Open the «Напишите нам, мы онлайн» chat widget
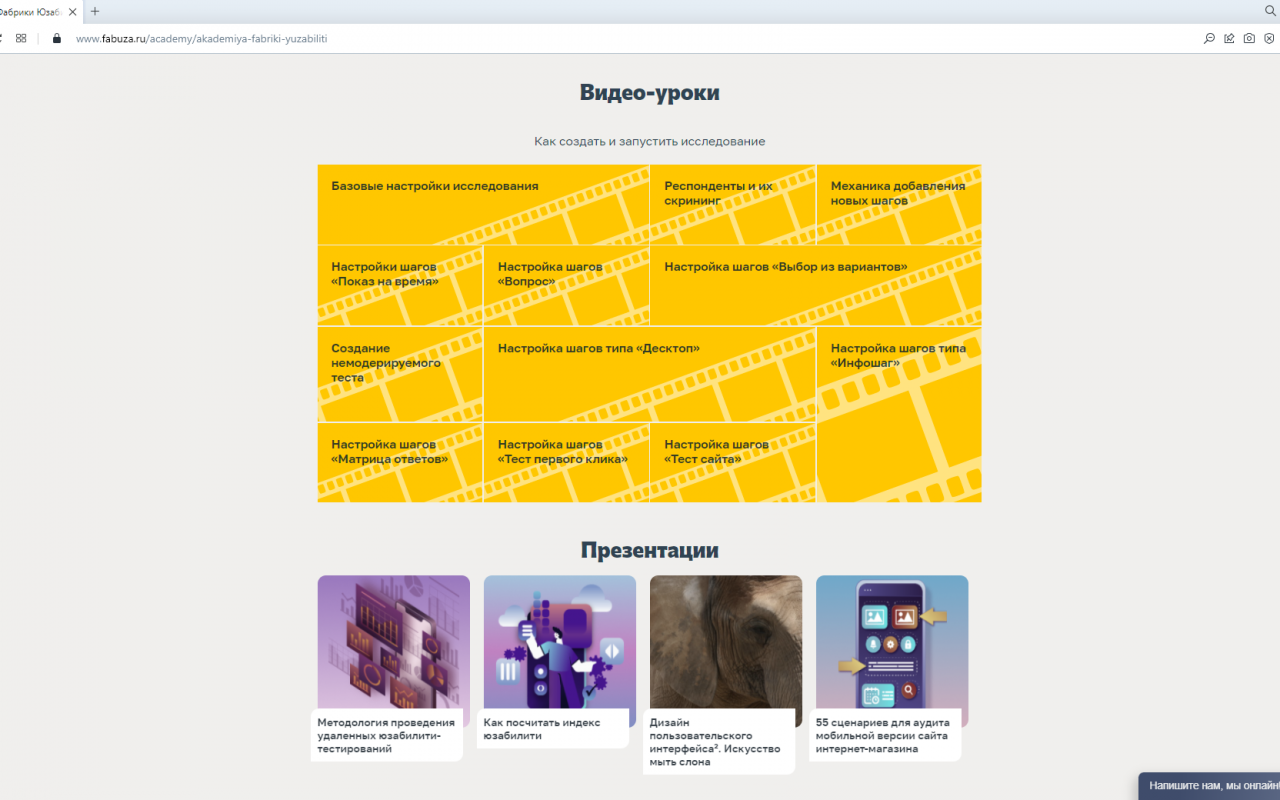The image size is (1280, 800). pos(1209,786)
